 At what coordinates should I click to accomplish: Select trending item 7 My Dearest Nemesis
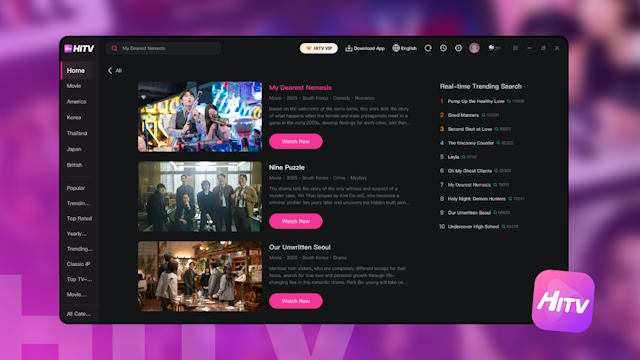pyautogui.click(x=469, y=185)
